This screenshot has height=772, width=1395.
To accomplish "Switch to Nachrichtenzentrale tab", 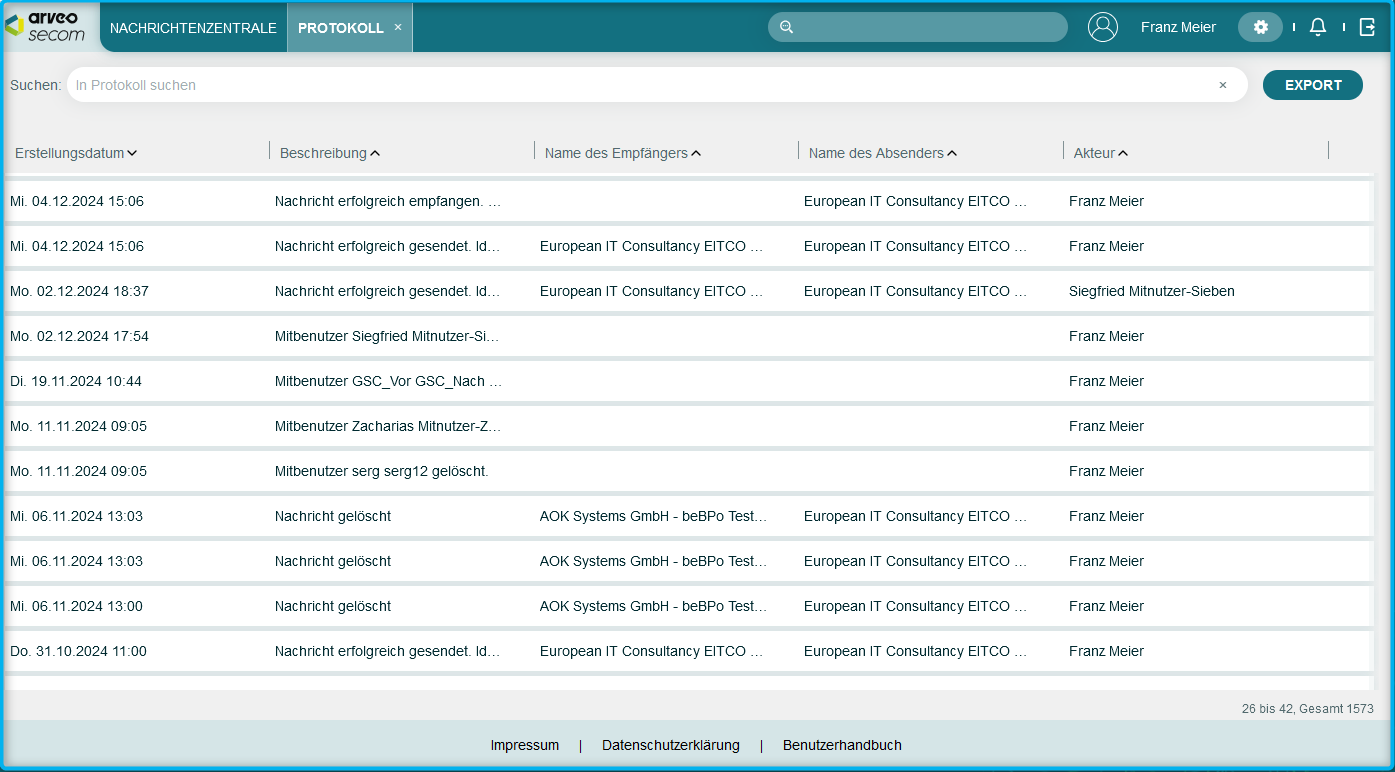I will click(x=193, y=28).
